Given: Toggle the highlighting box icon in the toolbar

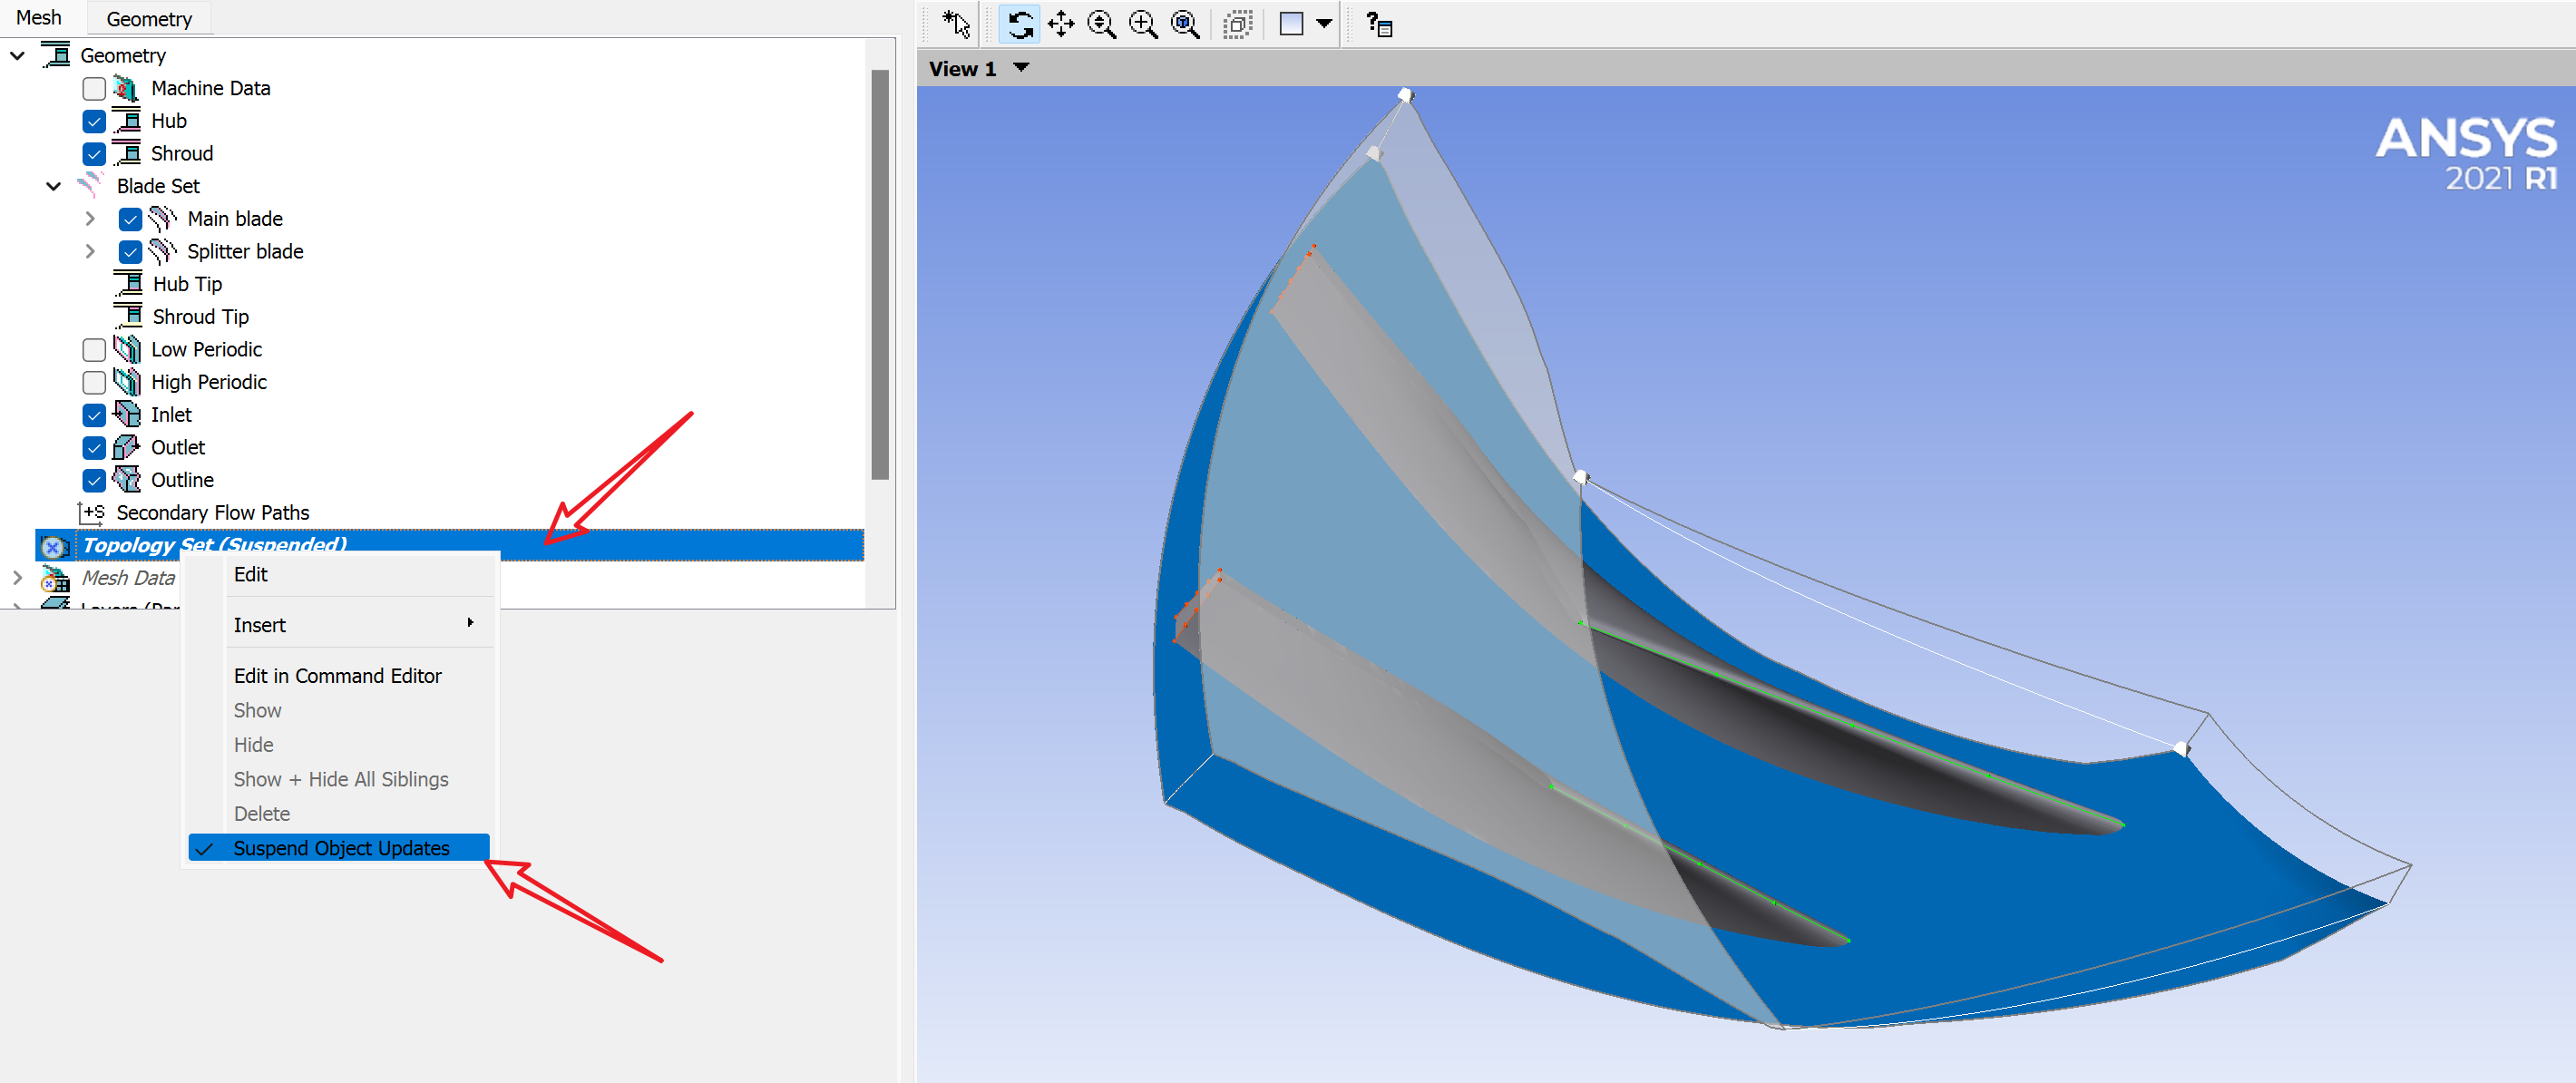Looking at the screenshot, I should pos(1237,24).
